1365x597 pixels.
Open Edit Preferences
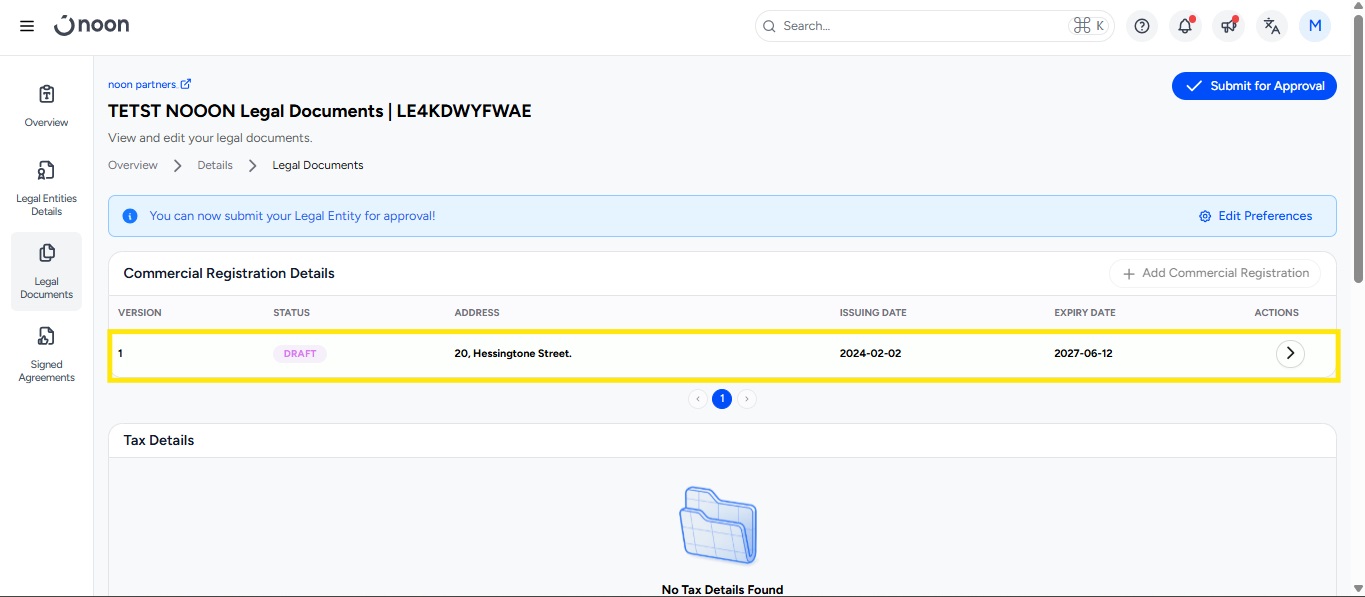1255,216
